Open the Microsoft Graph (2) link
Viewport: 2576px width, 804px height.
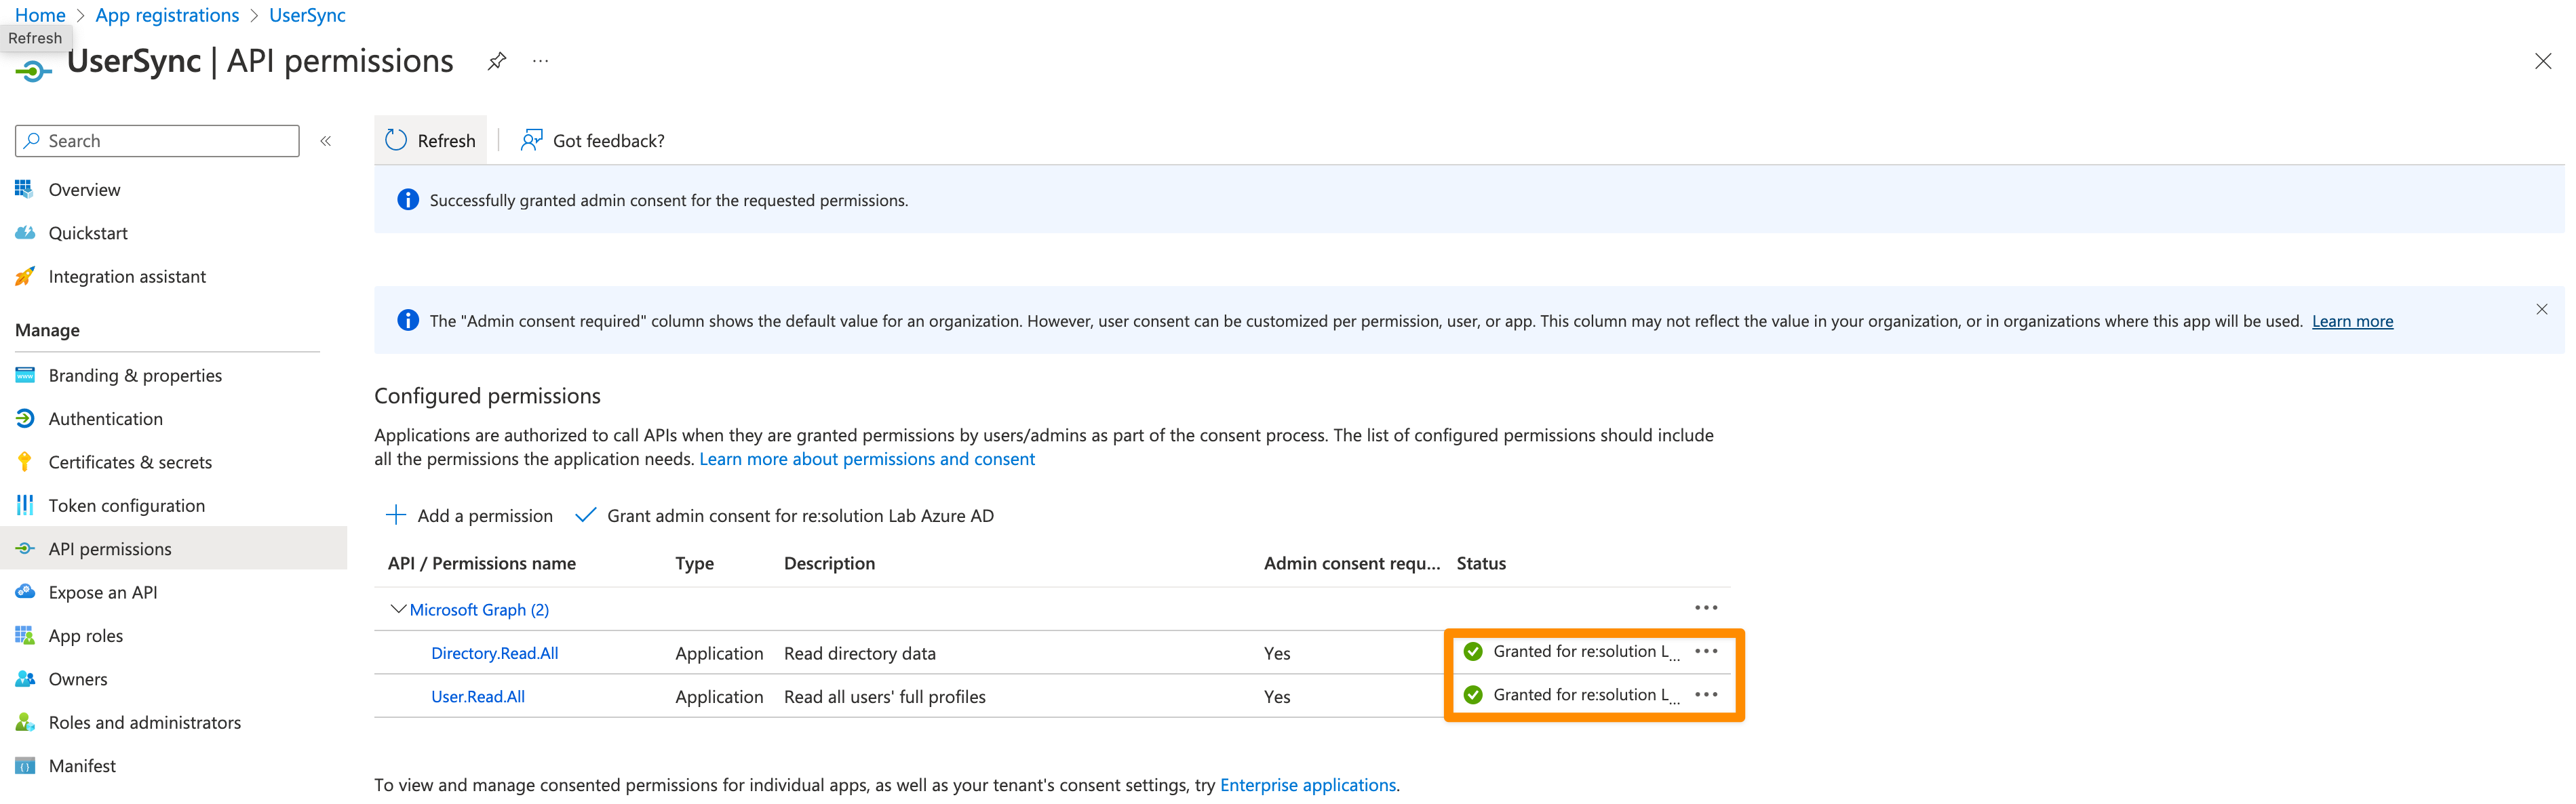[479, 609]
